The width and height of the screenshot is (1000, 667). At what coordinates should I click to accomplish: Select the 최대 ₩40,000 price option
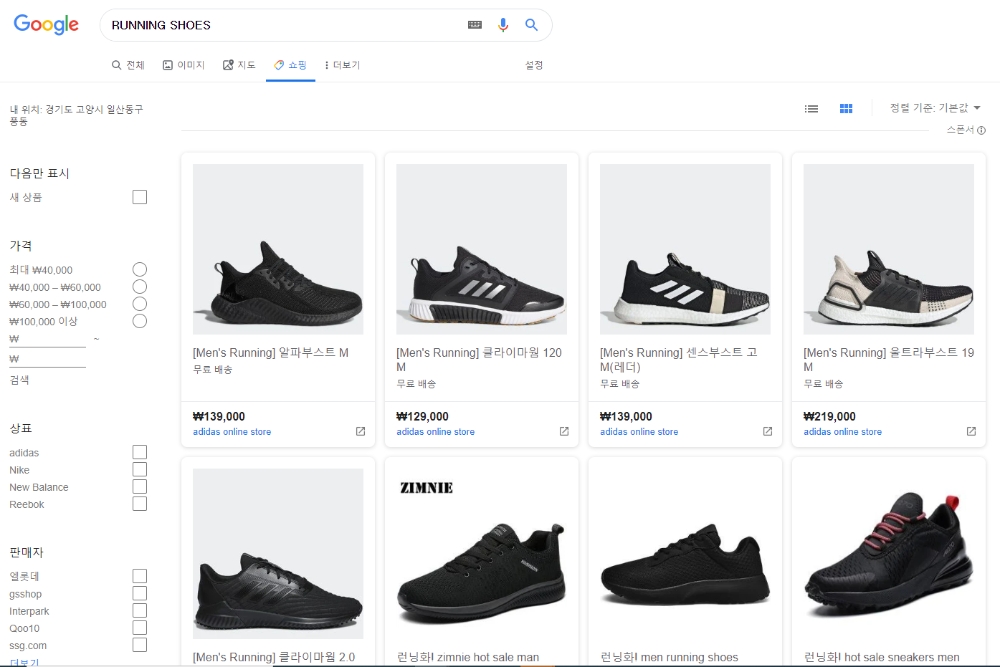point(140,270)
